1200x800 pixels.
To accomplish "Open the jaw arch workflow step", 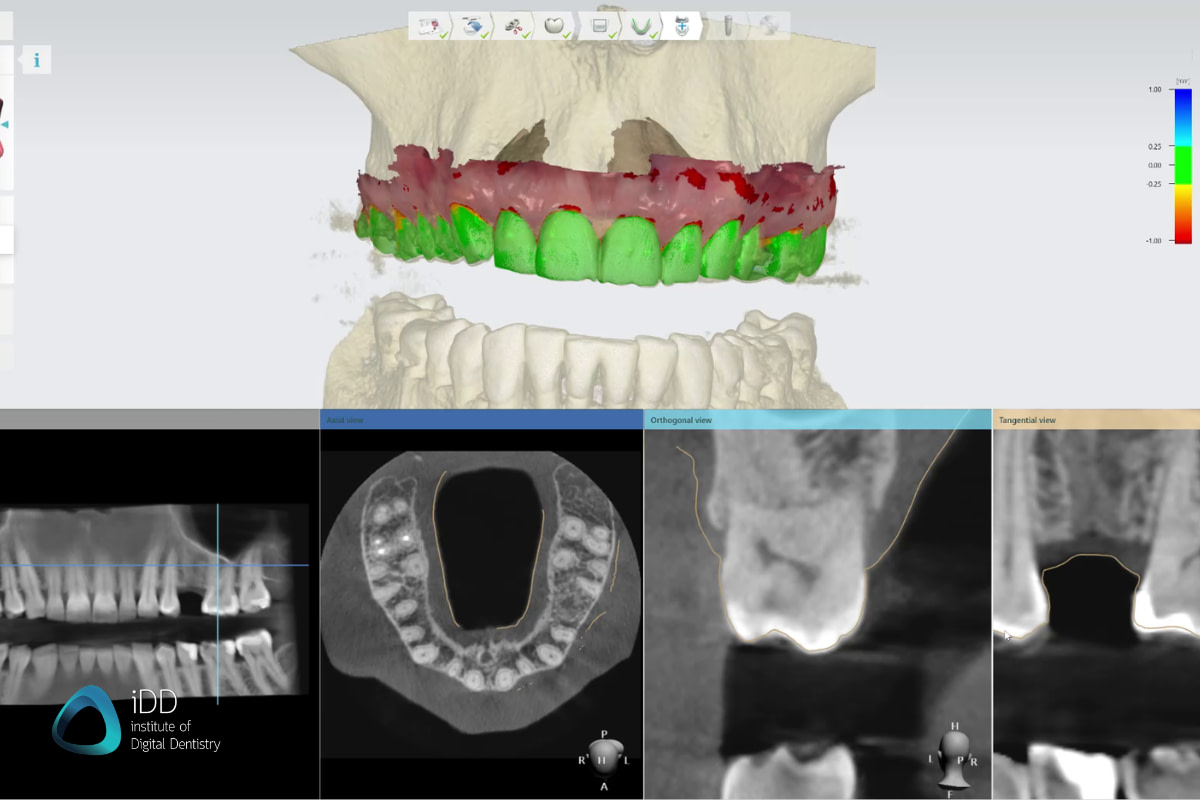I will pos(640,24).
